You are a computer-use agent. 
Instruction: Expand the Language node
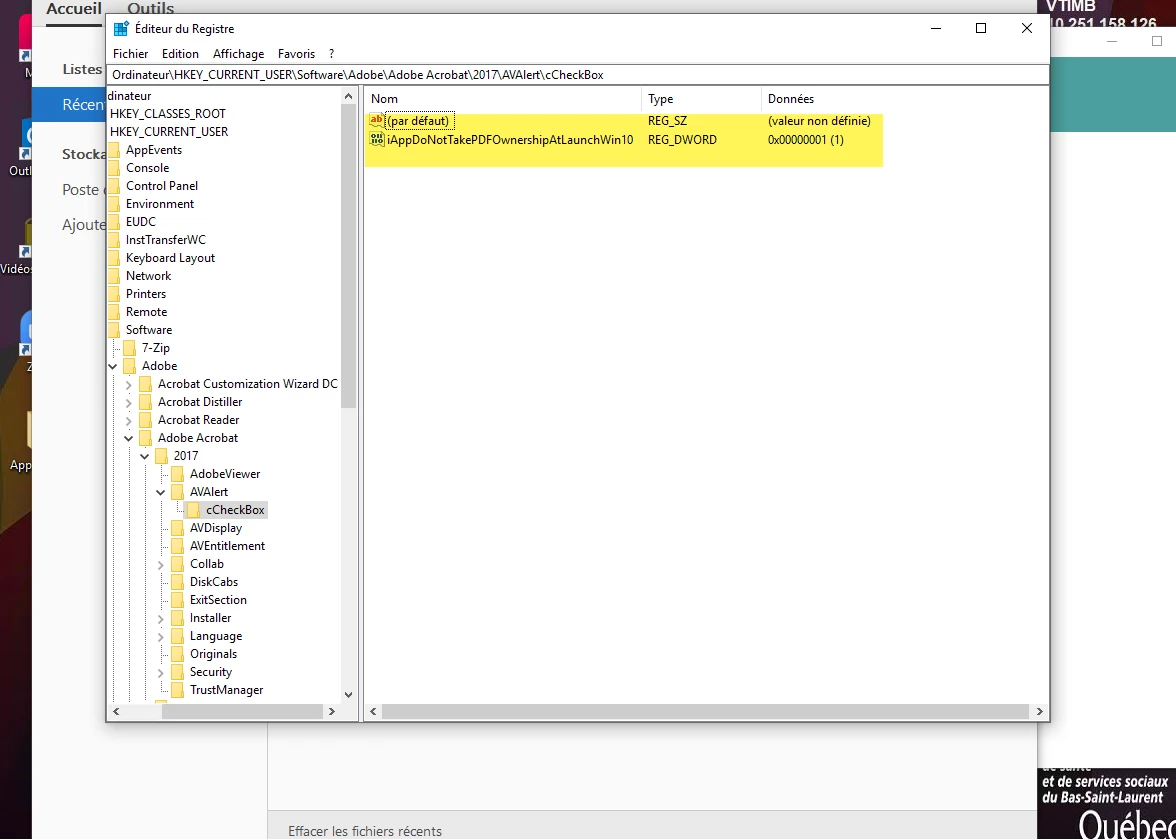point(160,637)
